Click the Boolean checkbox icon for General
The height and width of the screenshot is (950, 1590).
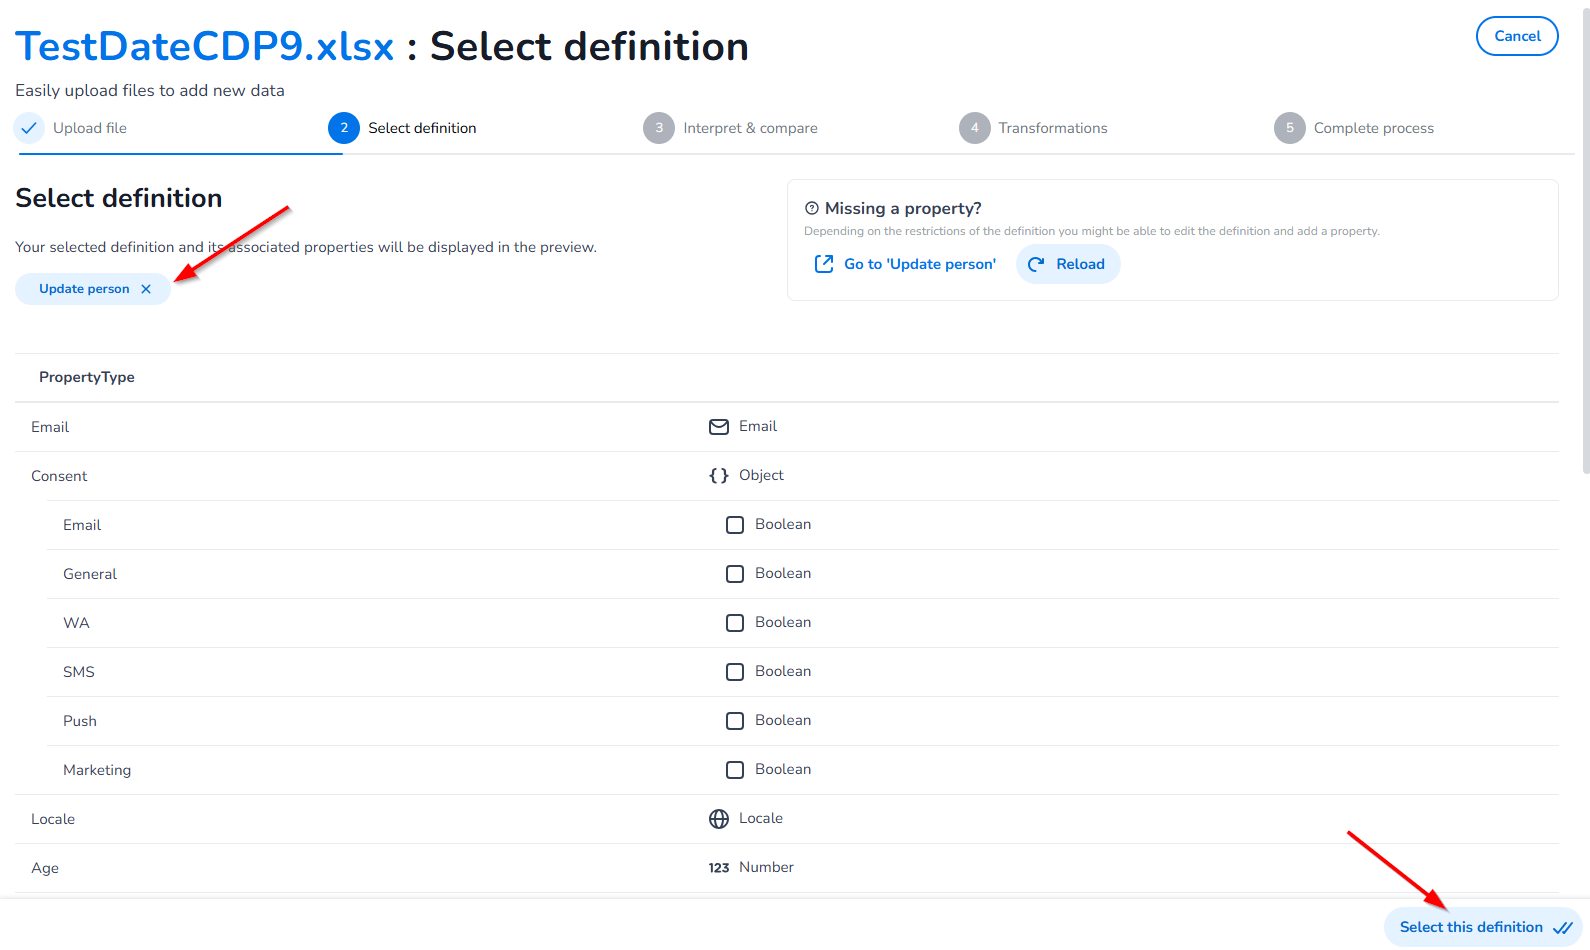735,574
